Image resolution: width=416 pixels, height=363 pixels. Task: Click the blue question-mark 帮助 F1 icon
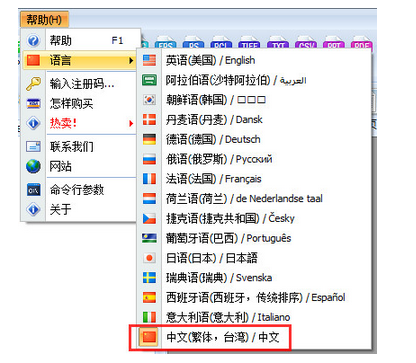[33, 41]
